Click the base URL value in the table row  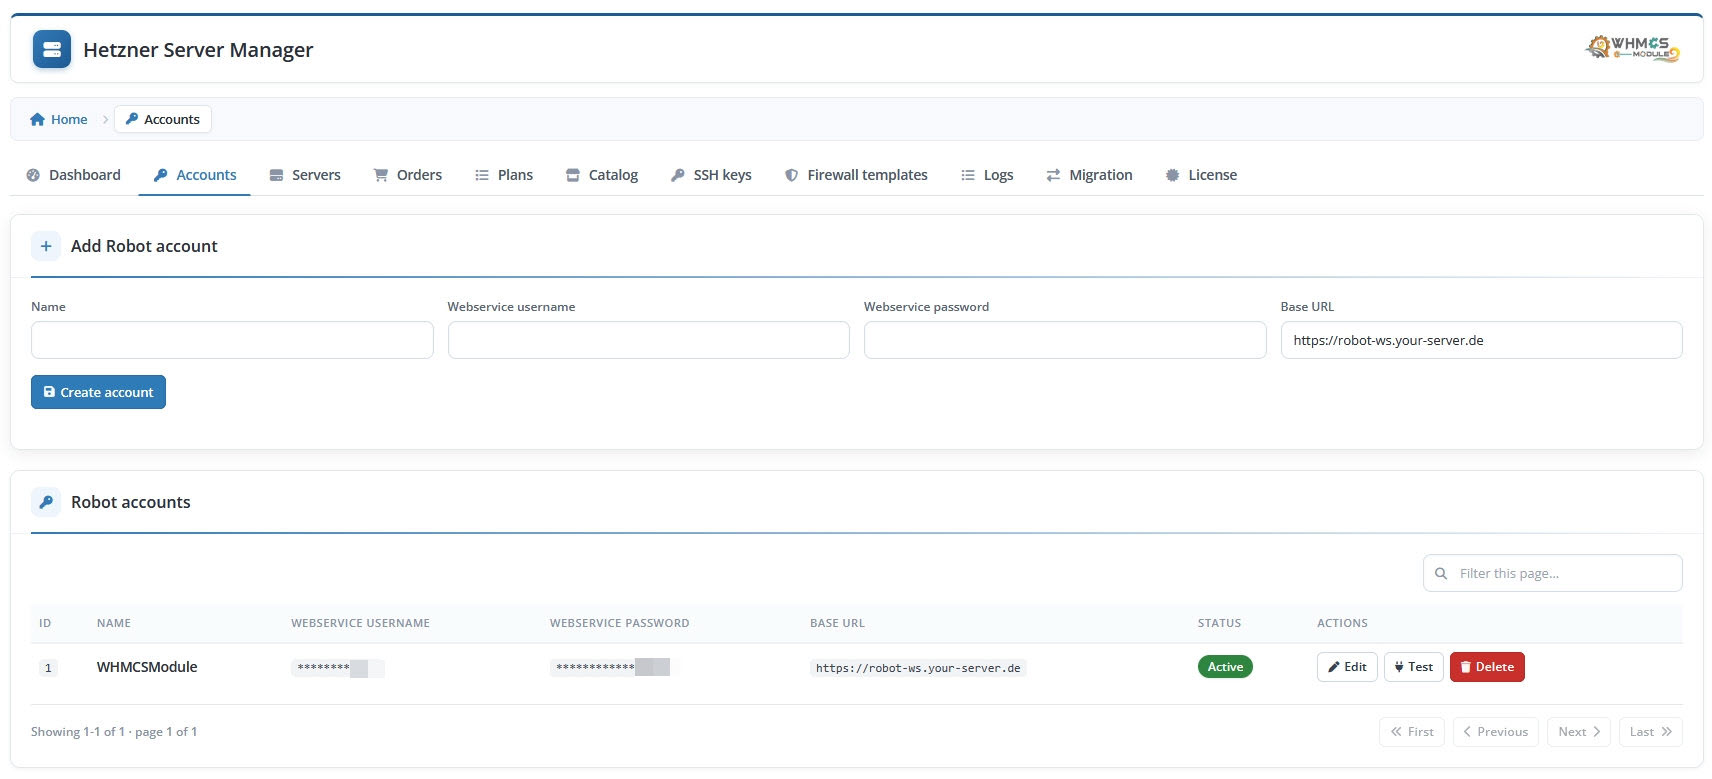[x=918, y=668]
